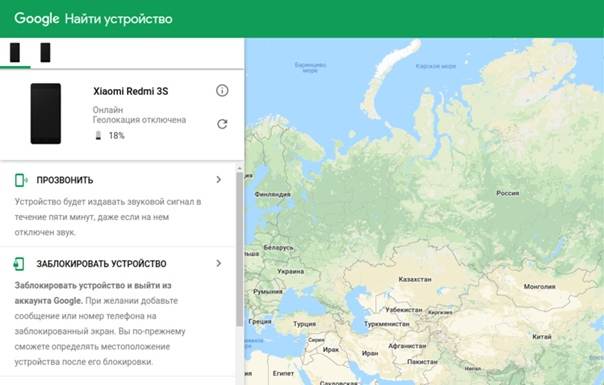The image size is (604, 385).
Task: Click the Украина label on the map
Action: tap(290, 271)
